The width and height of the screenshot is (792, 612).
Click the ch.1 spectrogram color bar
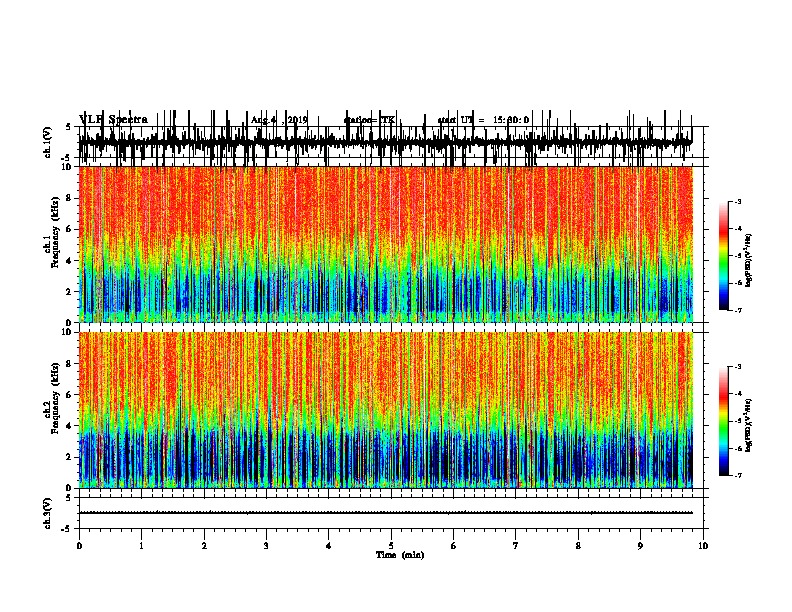(724, 256)
